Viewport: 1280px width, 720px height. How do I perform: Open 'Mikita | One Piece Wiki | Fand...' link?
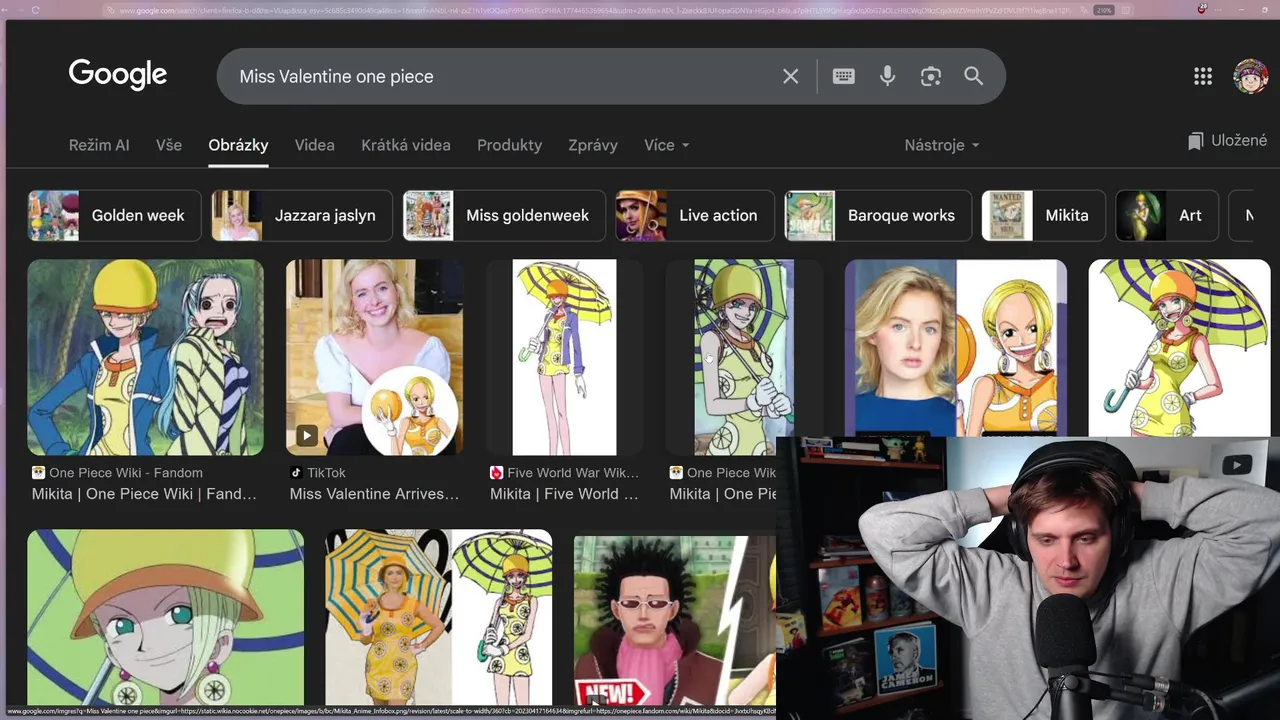pyautogui.click(x=144, y=494)
